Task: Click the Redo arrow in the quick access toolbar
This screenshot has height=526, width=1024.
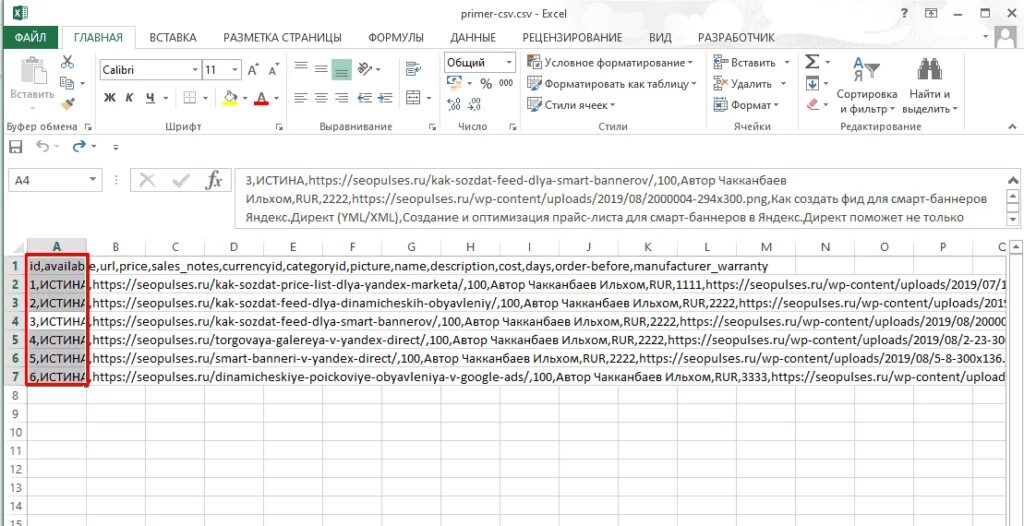Action: [80, 146]
